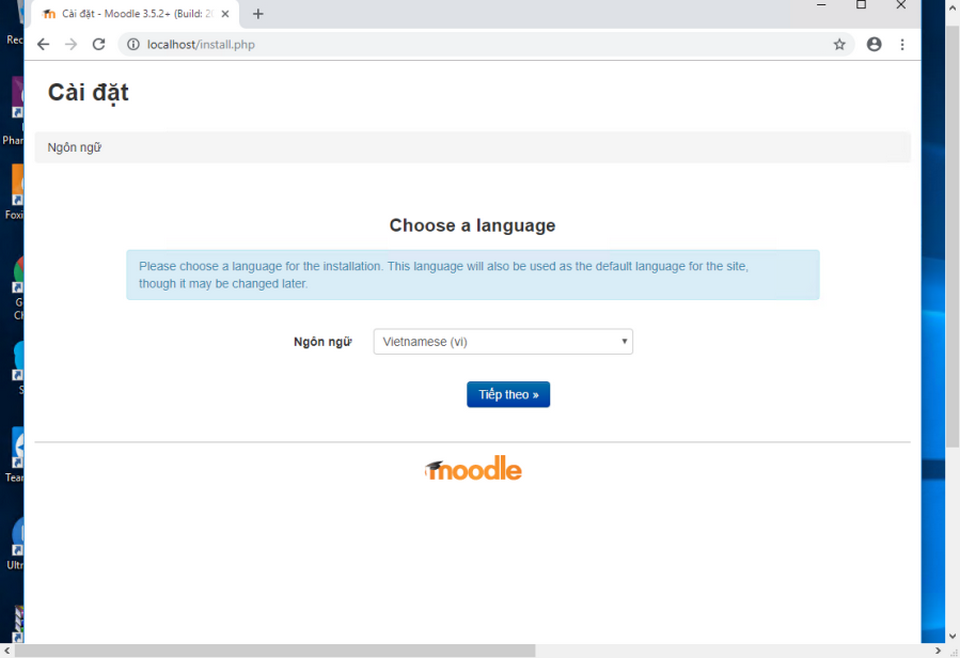Screen dimensions: 960x658
Task: Click the blue language instructions notice
Action: pos(473,275)
